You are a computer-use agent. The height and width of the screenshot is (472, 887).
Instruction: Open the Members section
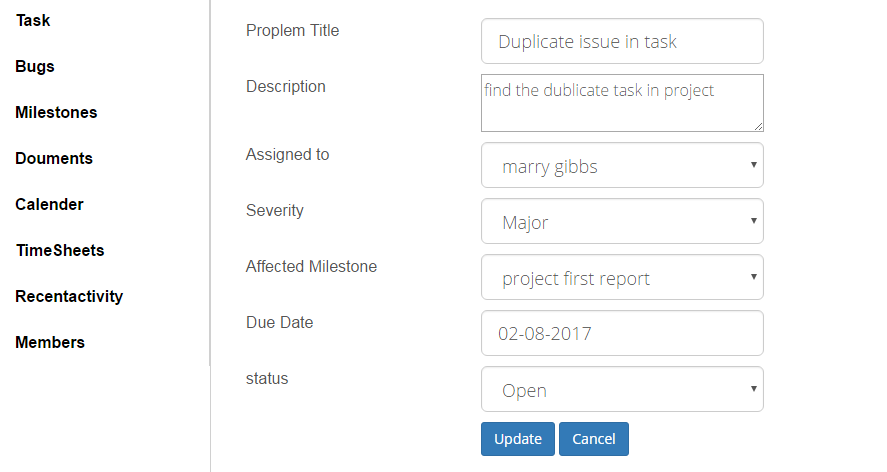[x=50, y=342]
